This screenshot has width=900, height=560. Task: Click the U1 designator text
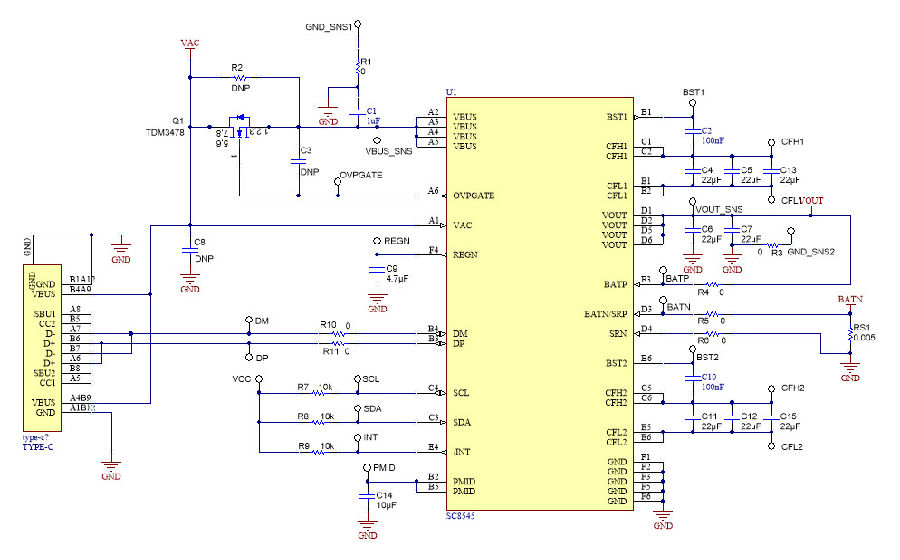click(451, 92)
